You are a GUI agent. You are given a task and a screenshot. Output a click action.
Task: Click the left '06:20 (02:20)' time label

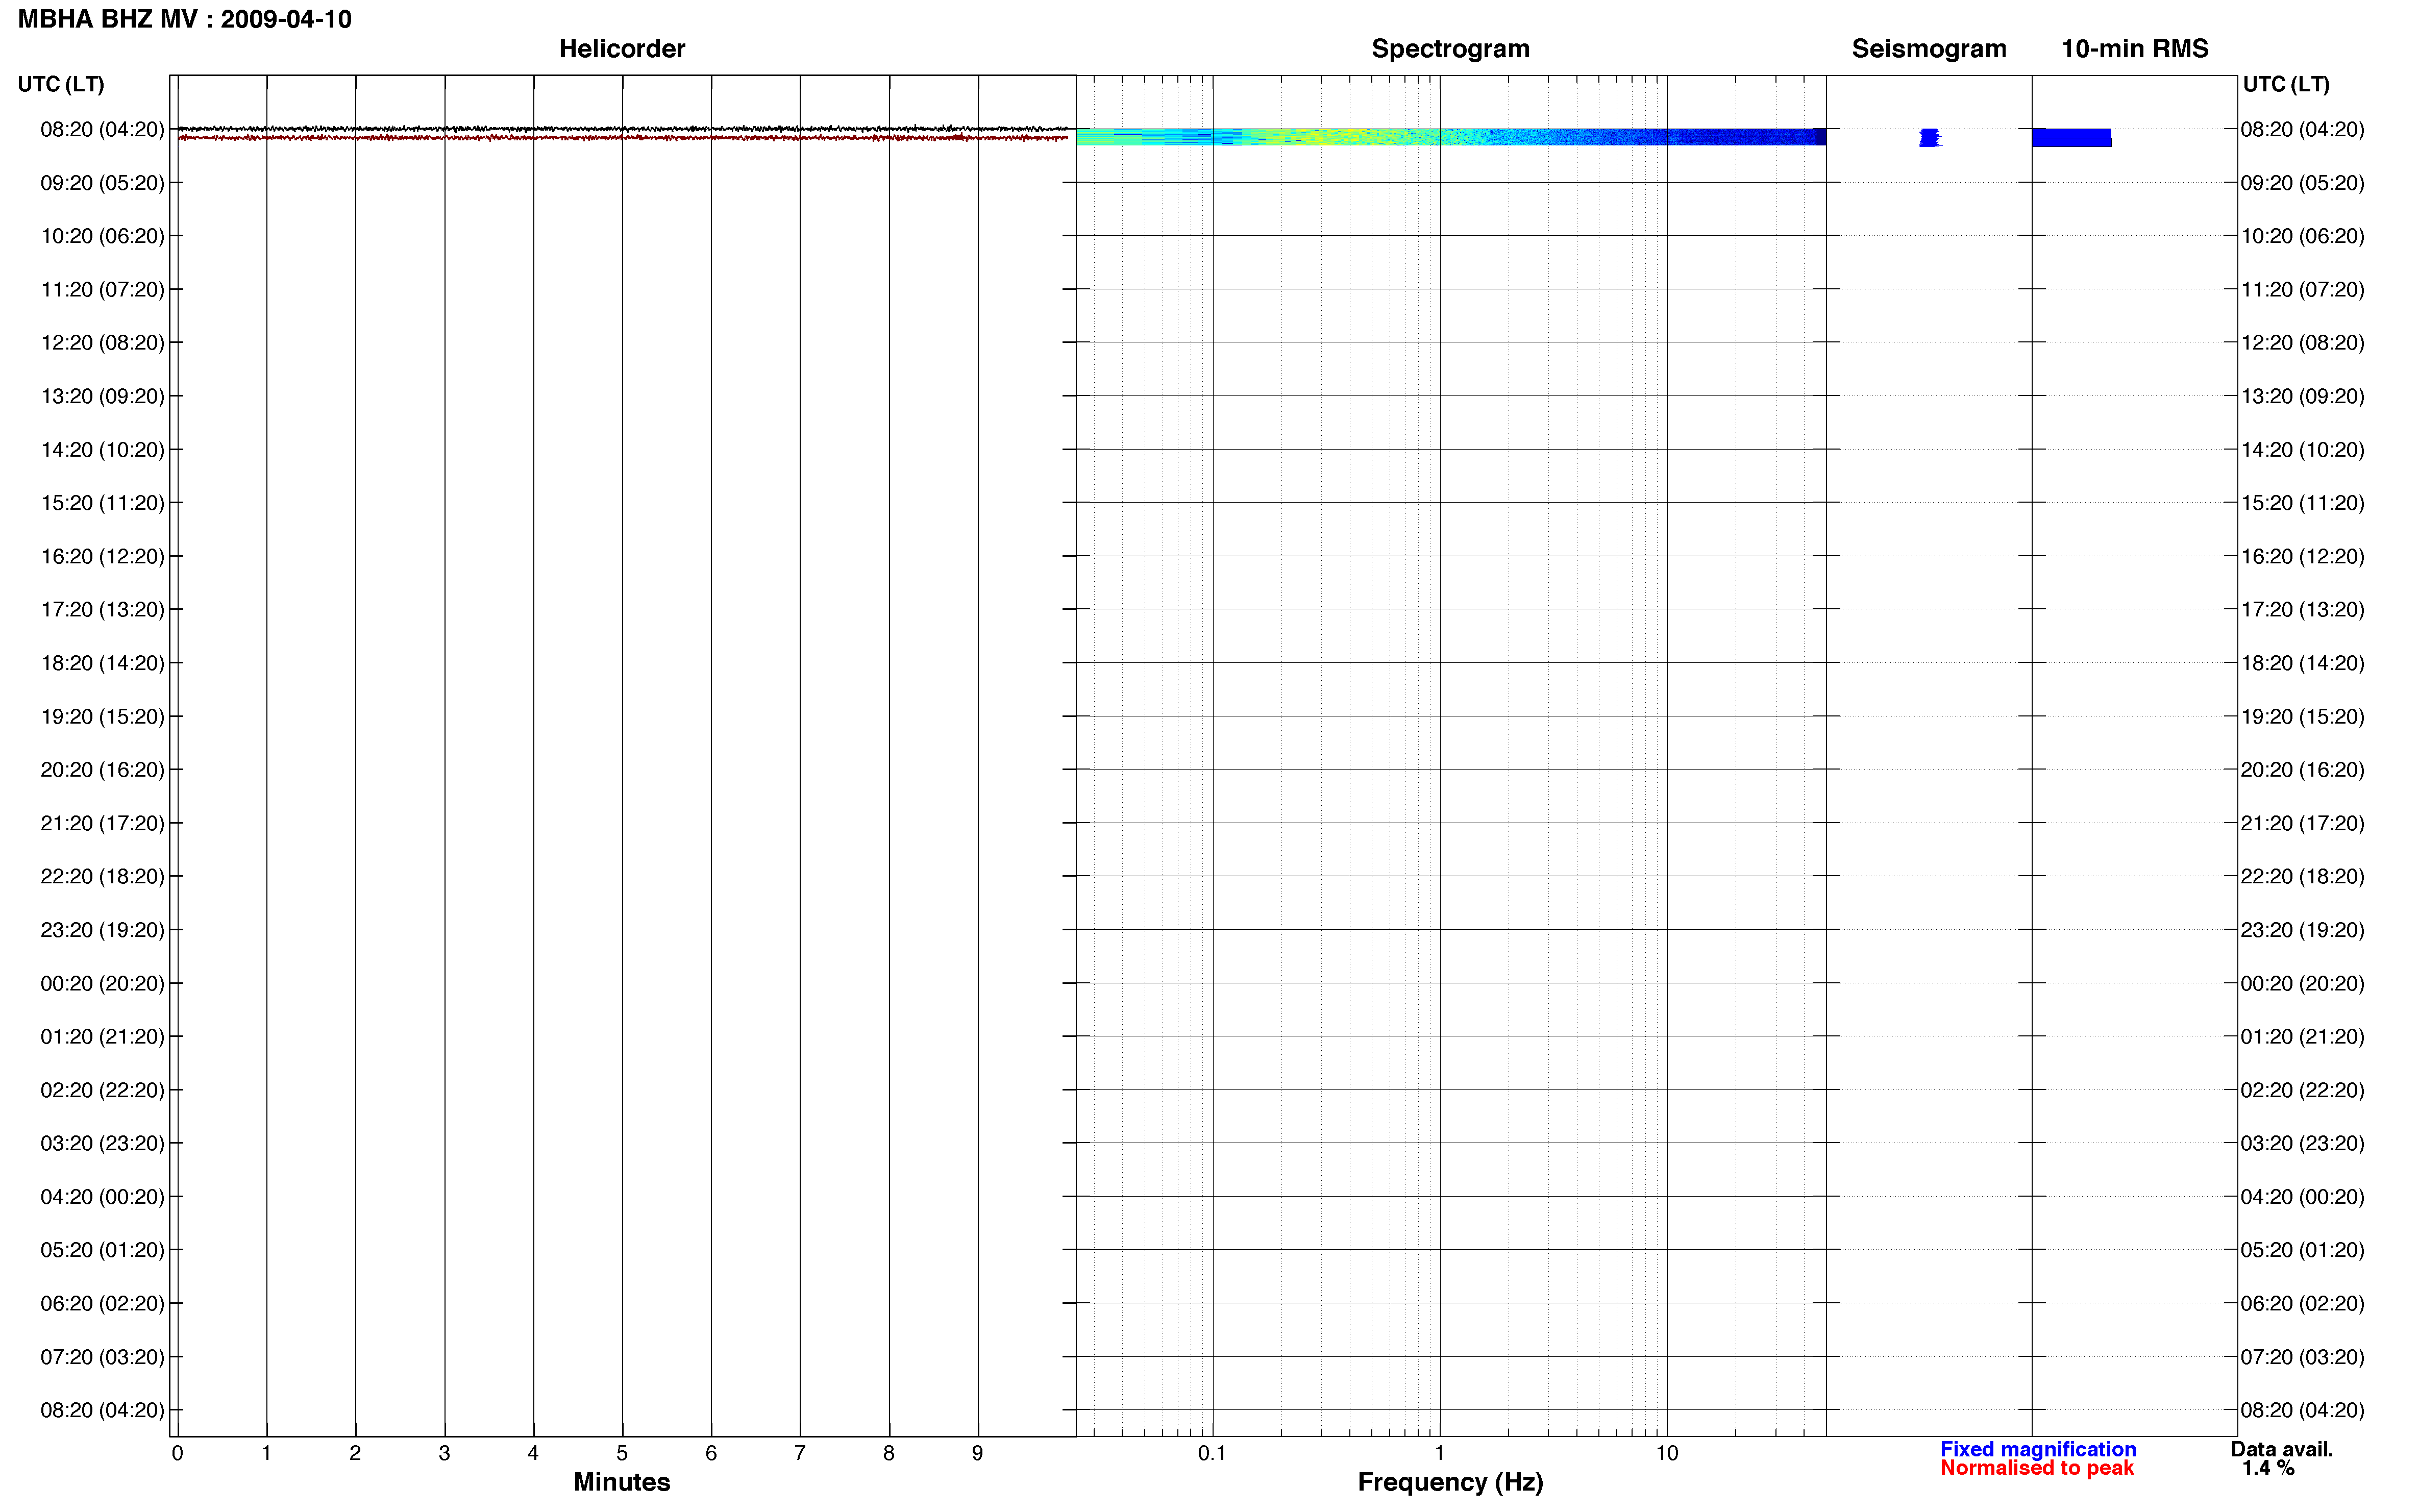tap(103, 1304)
